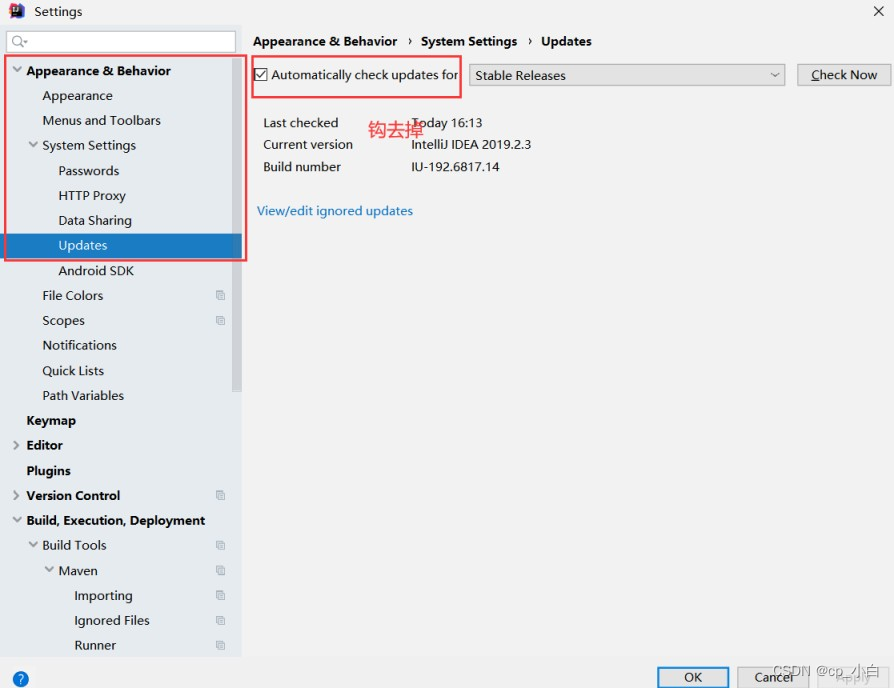Image resolution: width=894 pixels, height=688 pixels.
Task: Open Quick Lists settings
Action: point(73,371)
